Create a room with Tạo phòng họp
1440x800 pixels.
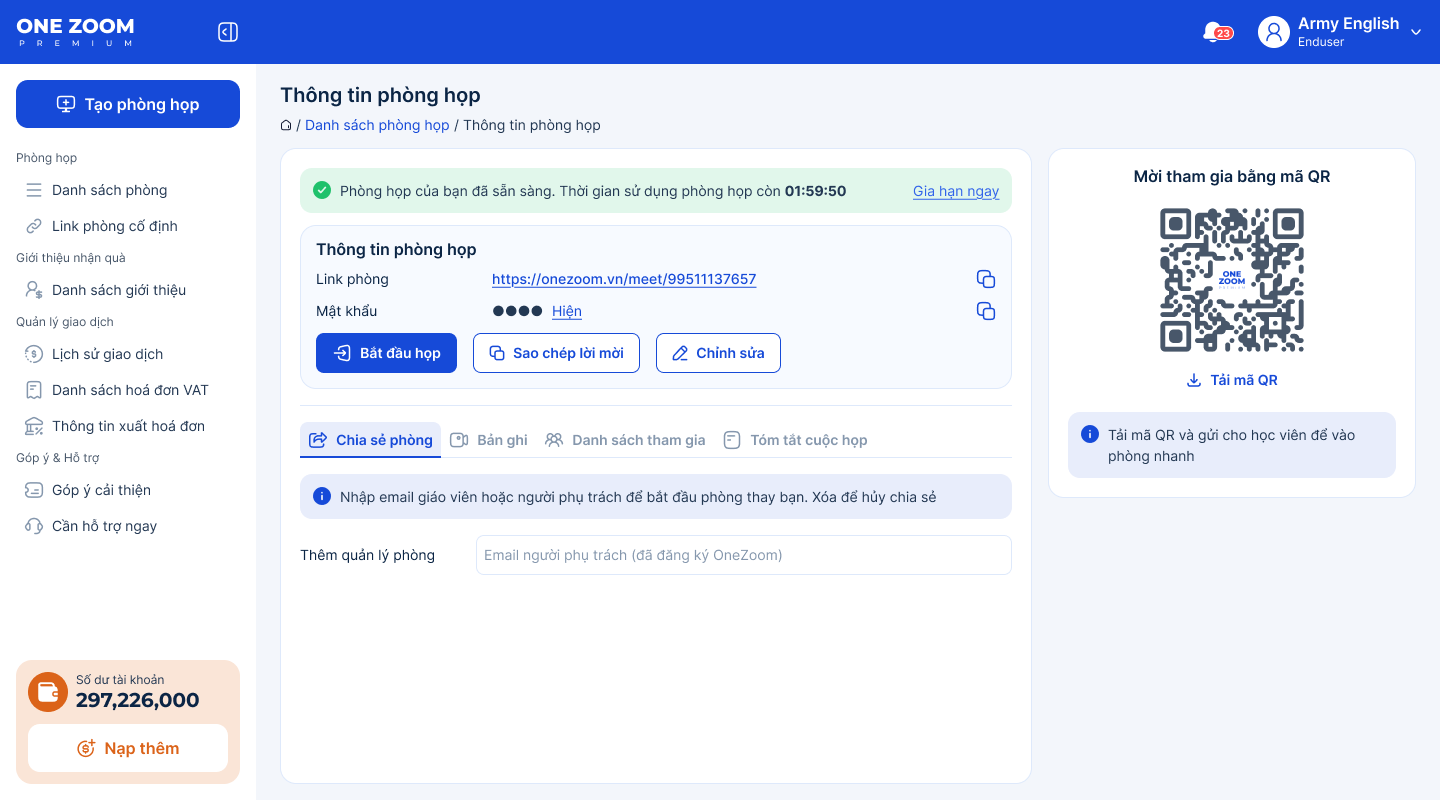pyautogui.click(x=128, y=104)
